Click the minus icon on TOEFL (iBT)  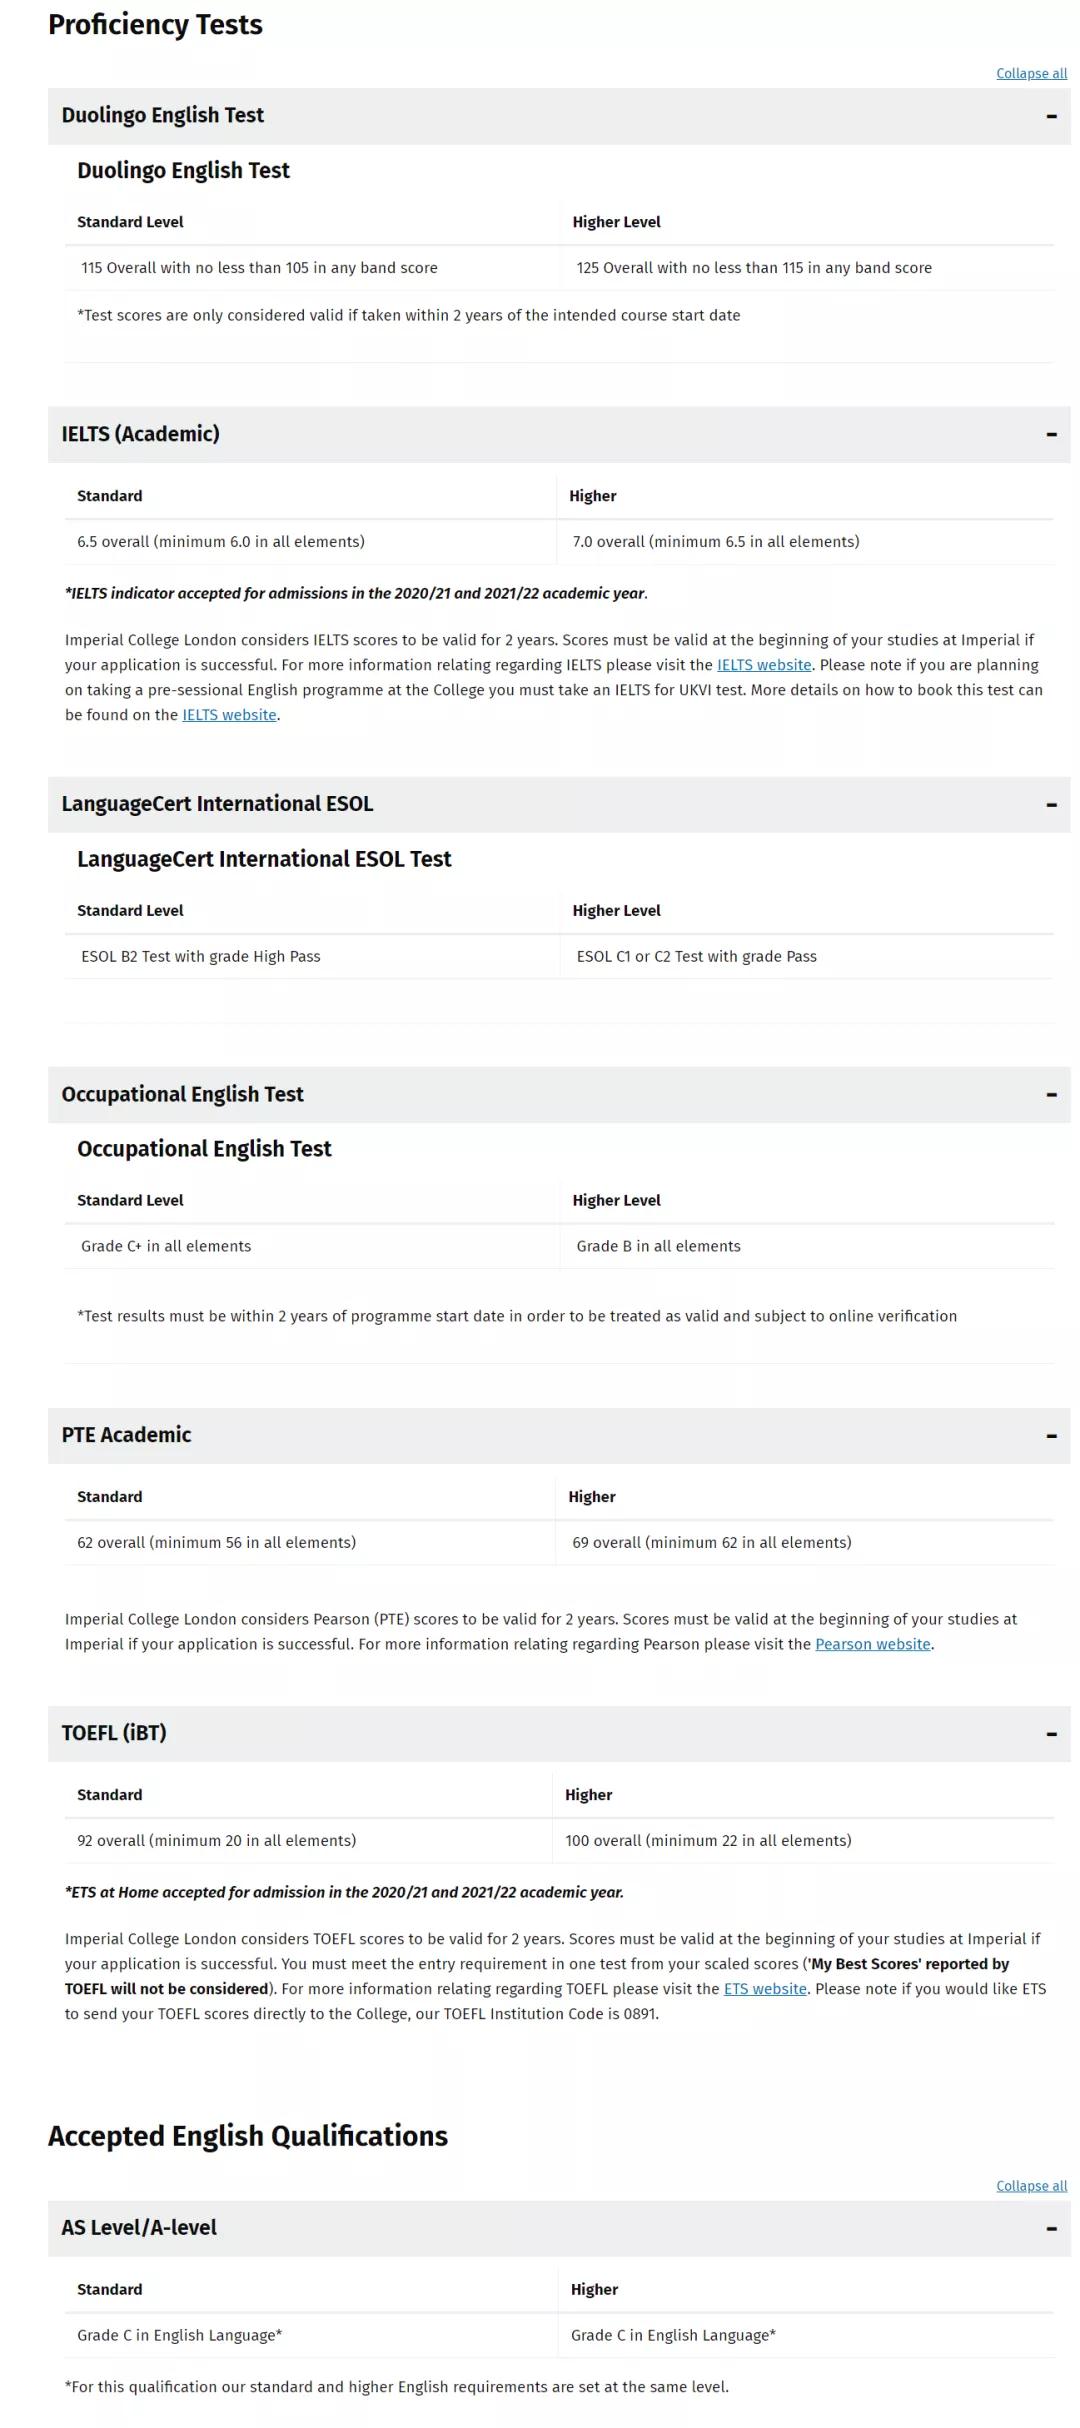pos(1051,1734)
